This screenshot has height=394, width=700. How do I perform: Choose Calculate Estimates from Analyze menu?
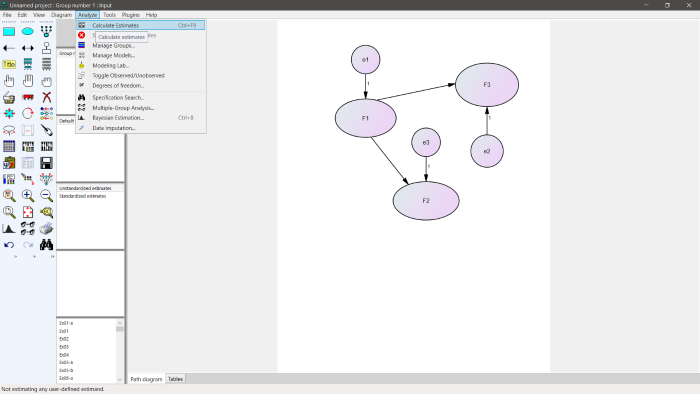tap(141, 25)
